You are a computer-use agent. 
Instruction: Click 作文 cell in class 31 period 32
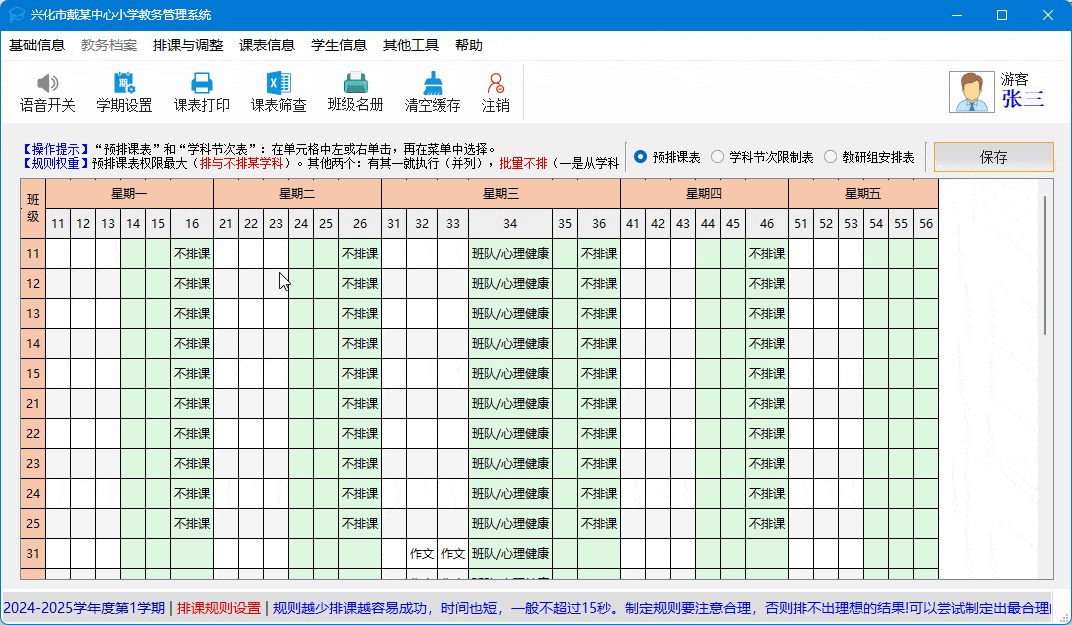422,554
